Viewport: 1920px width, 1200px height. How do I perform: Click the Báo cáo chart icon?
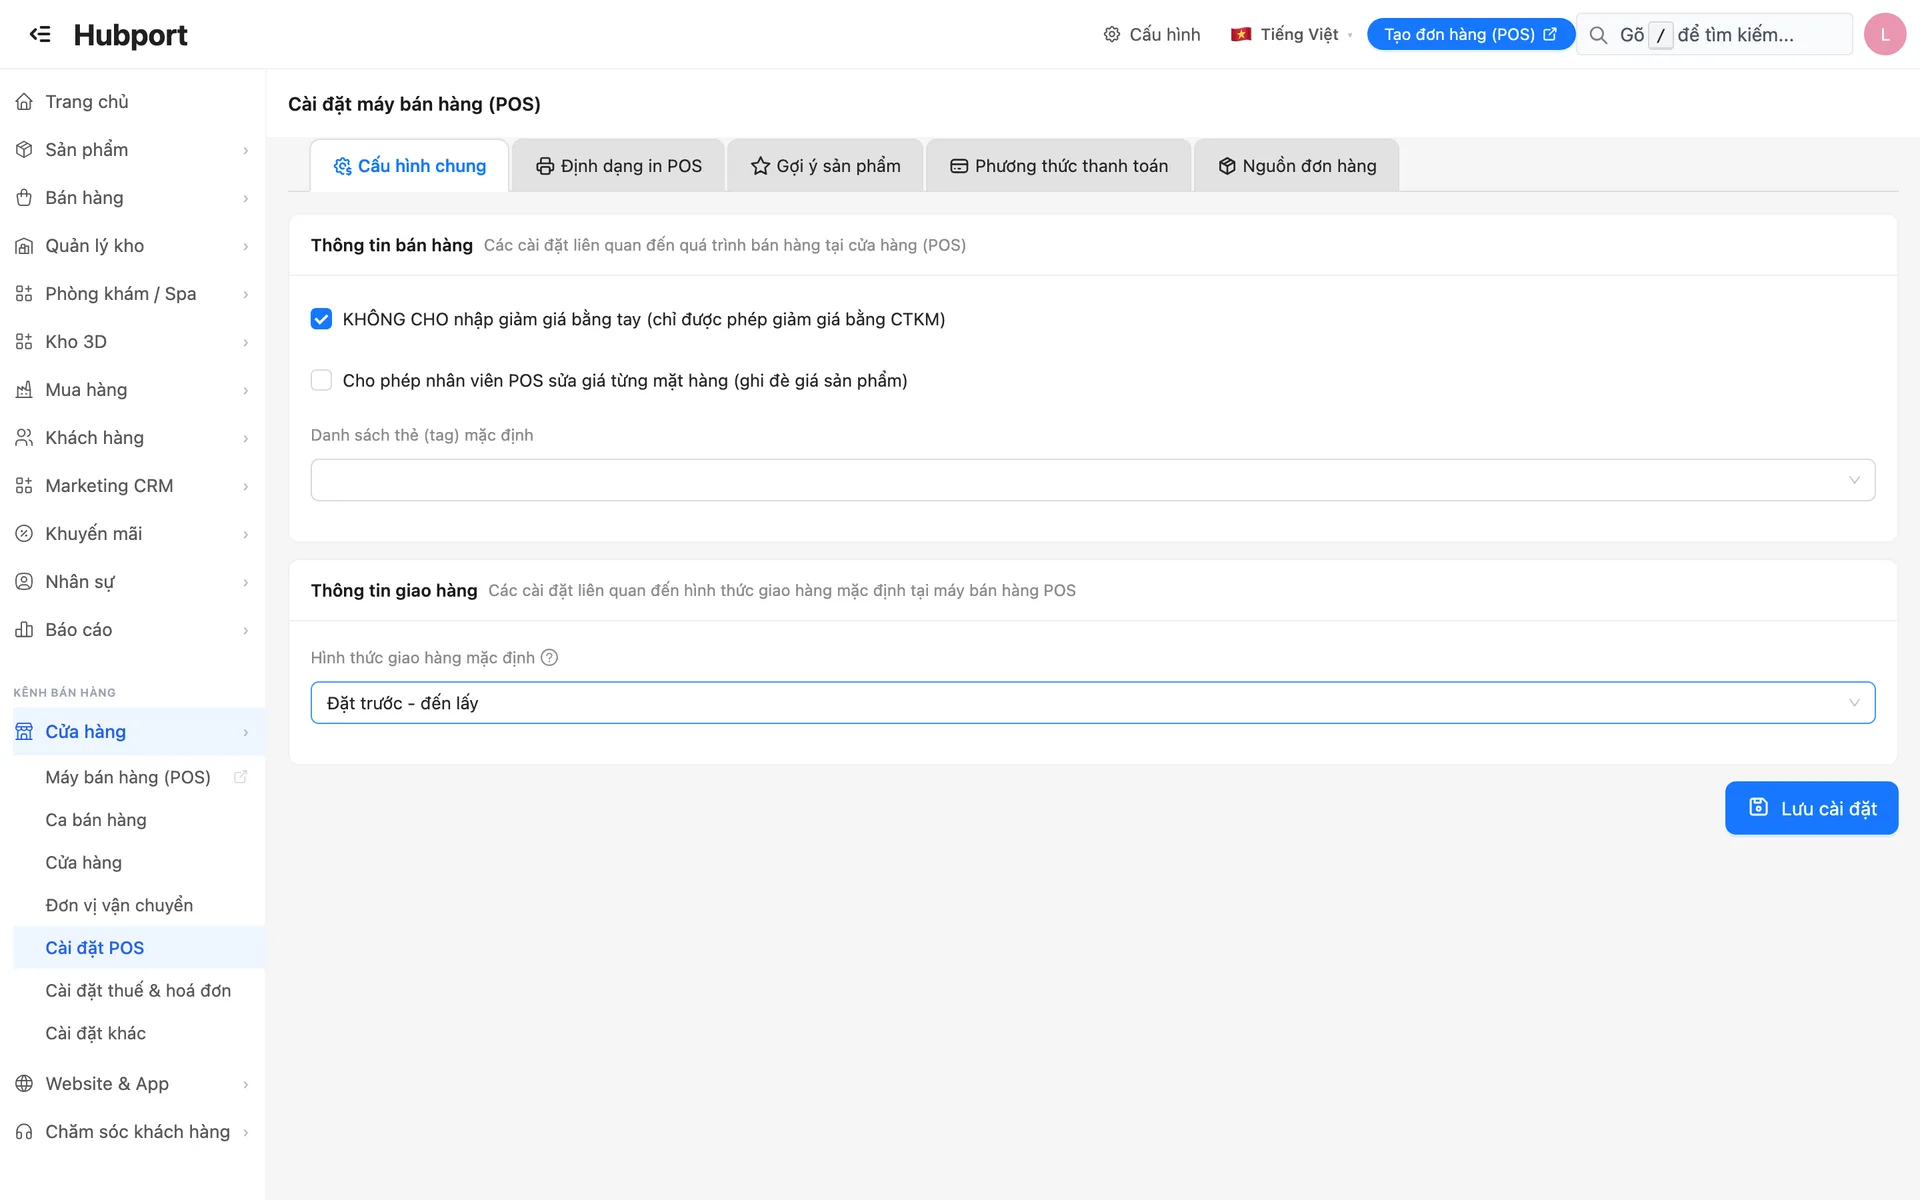24,630
